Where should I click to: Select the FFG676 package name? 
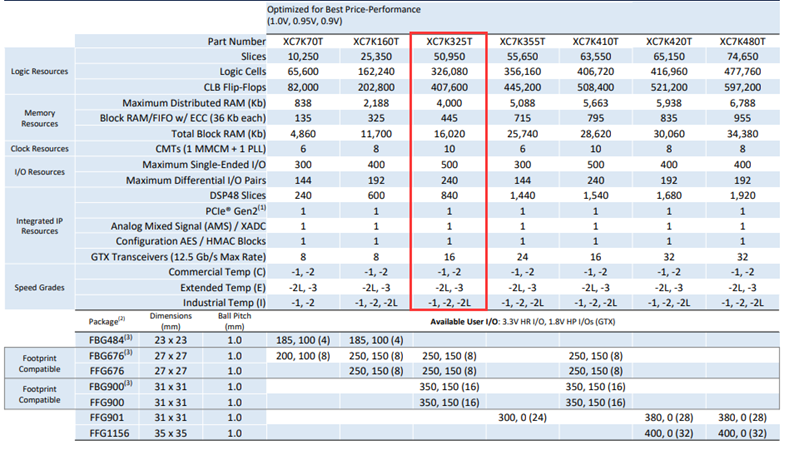coord(106,371)
